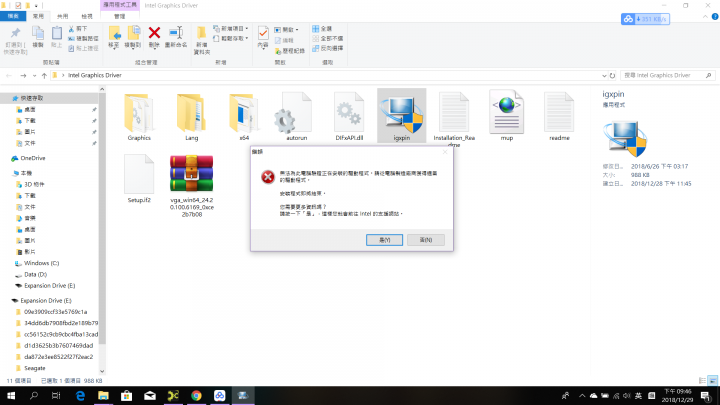The height and width of the screenshot is (405, 720).
Task: Select the Installation_Readme file
Action: click(454, 118)
